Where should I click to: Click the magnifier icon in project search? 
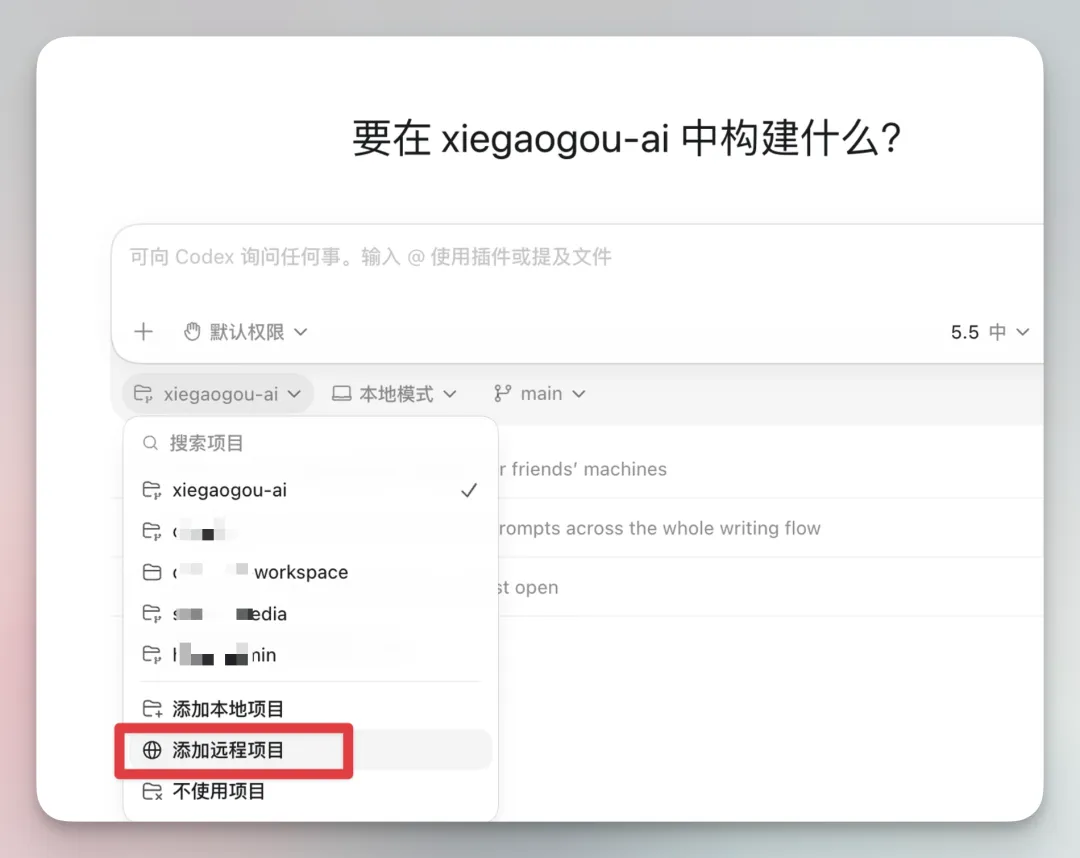pos(150,443)
